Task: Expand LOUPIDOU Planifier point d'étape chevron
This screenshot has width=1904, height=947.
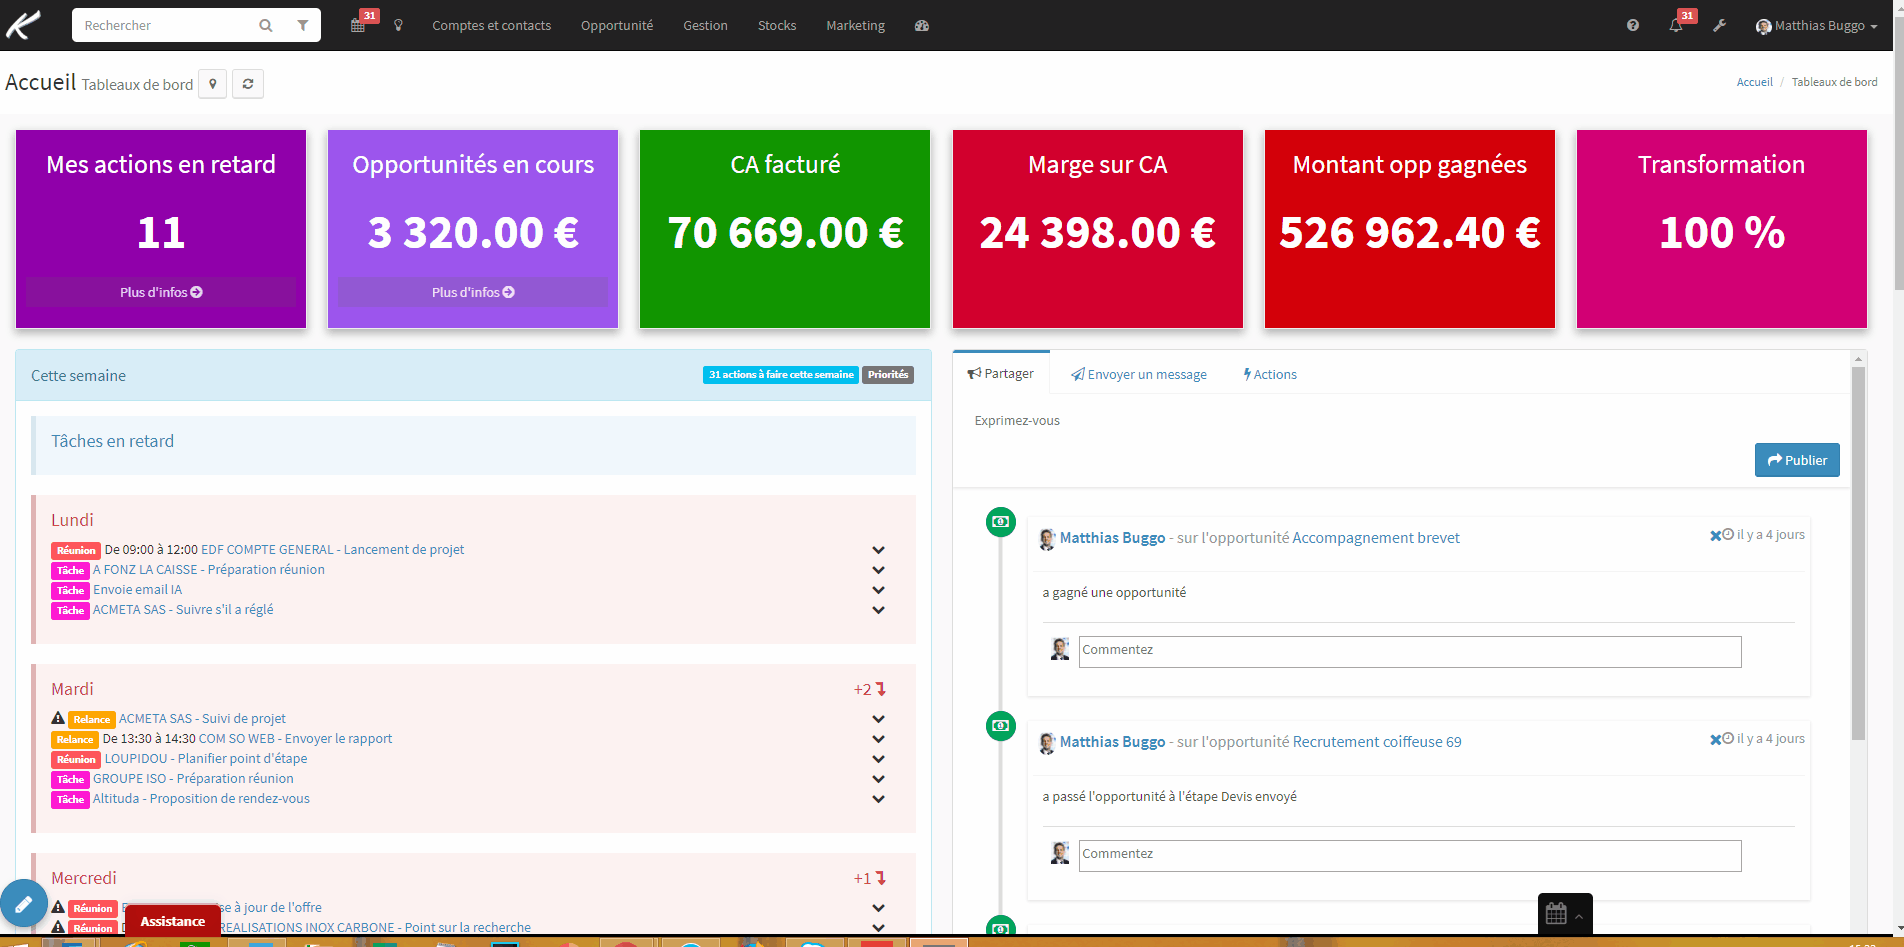Action: (878, 759)
